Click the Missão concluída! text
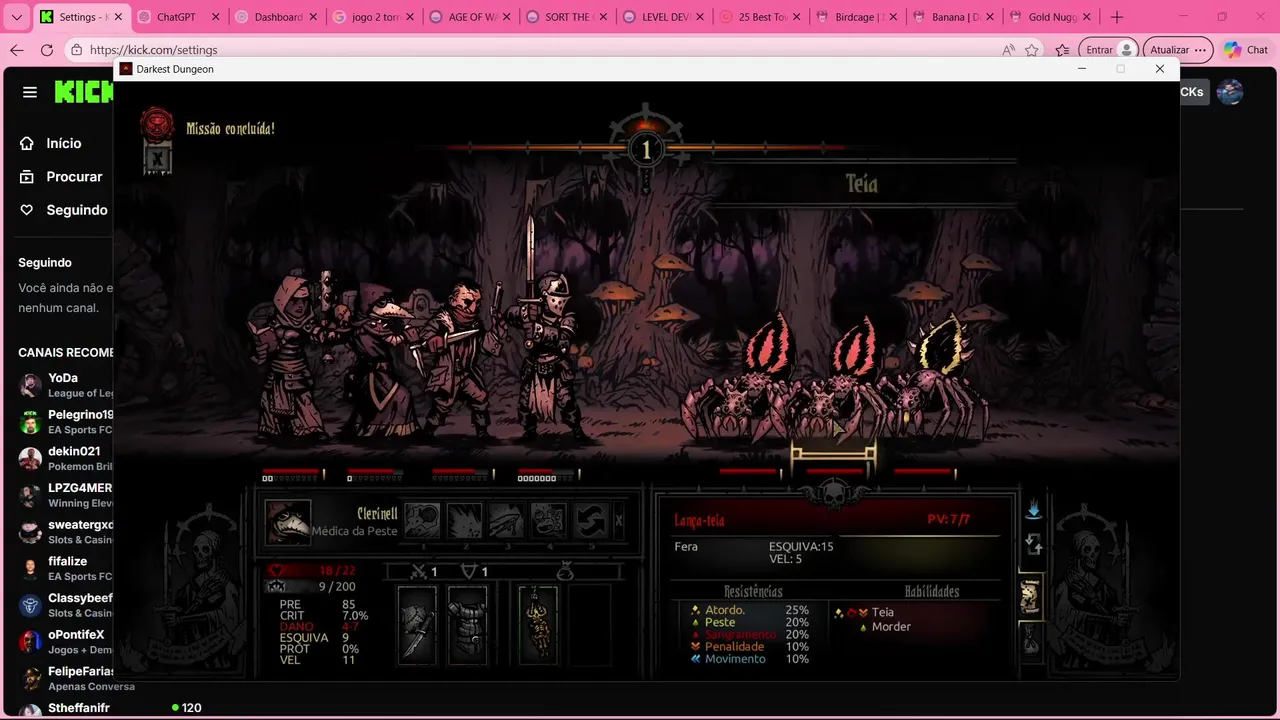This screenshot has width=1280, height=720. pos(230,129)
